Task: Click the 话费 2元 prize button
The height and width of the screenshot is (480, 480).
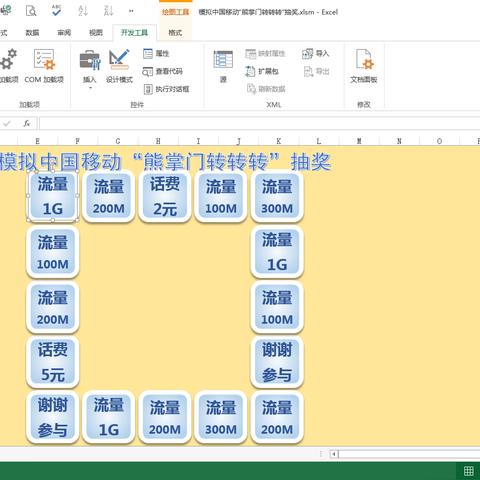Action: 165,196
